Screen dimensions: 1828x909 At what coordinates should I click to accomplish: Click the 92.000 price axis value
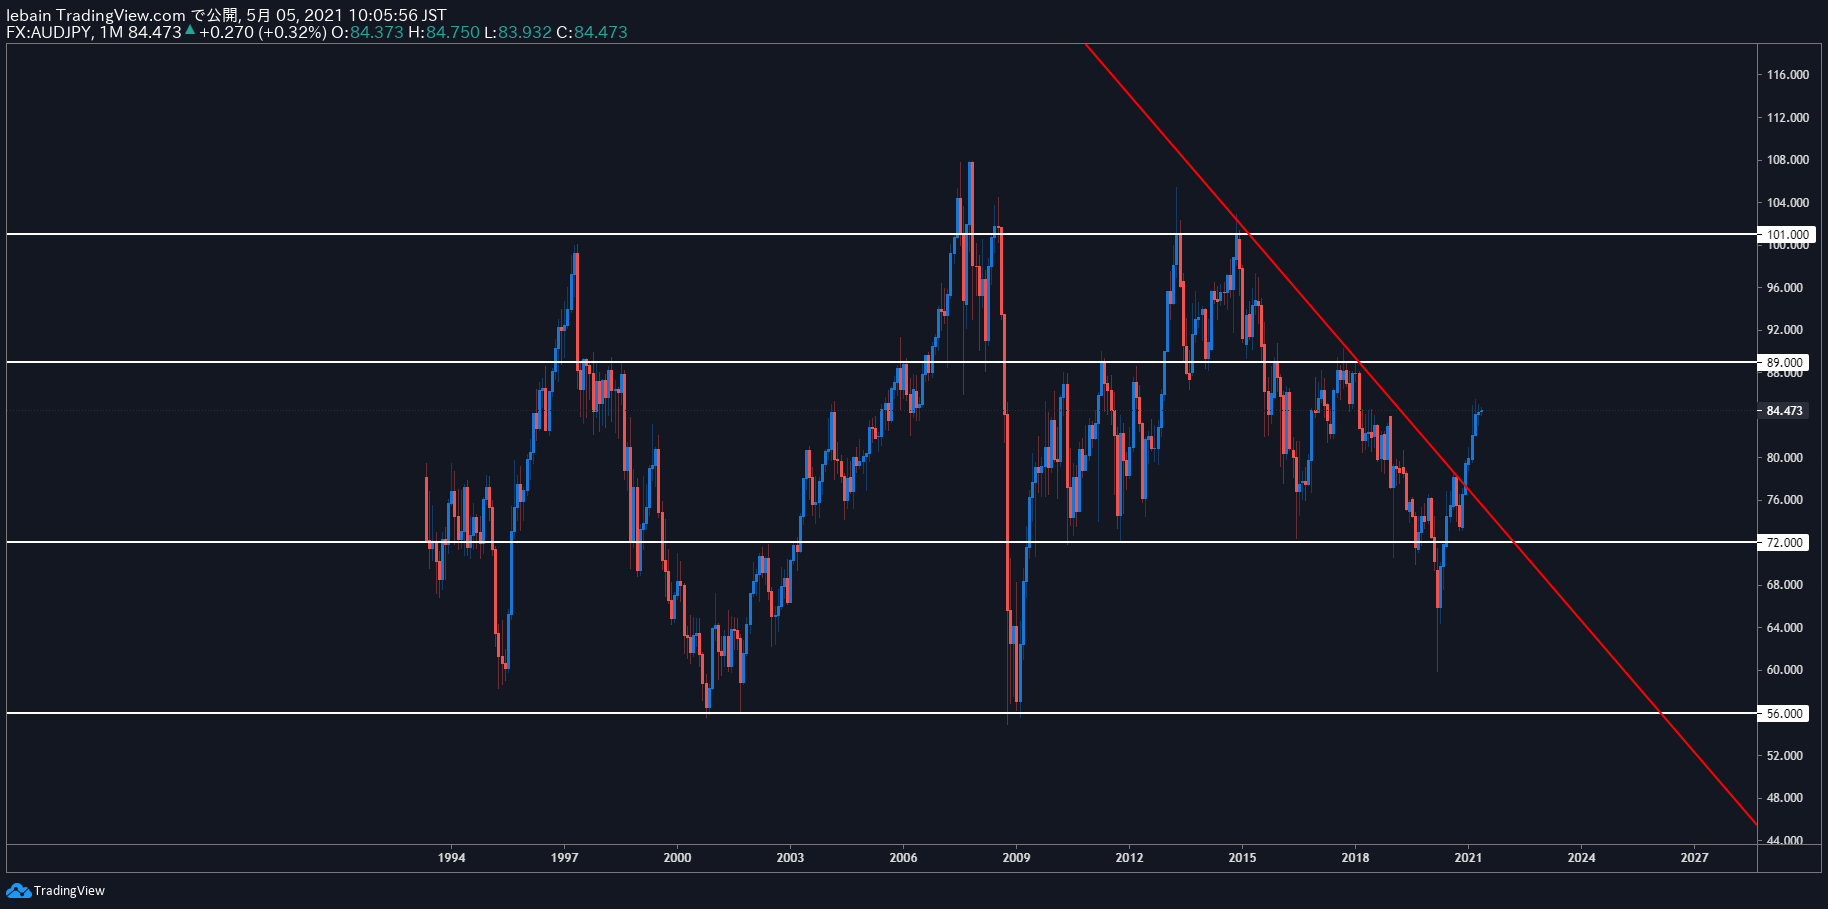1785,330
